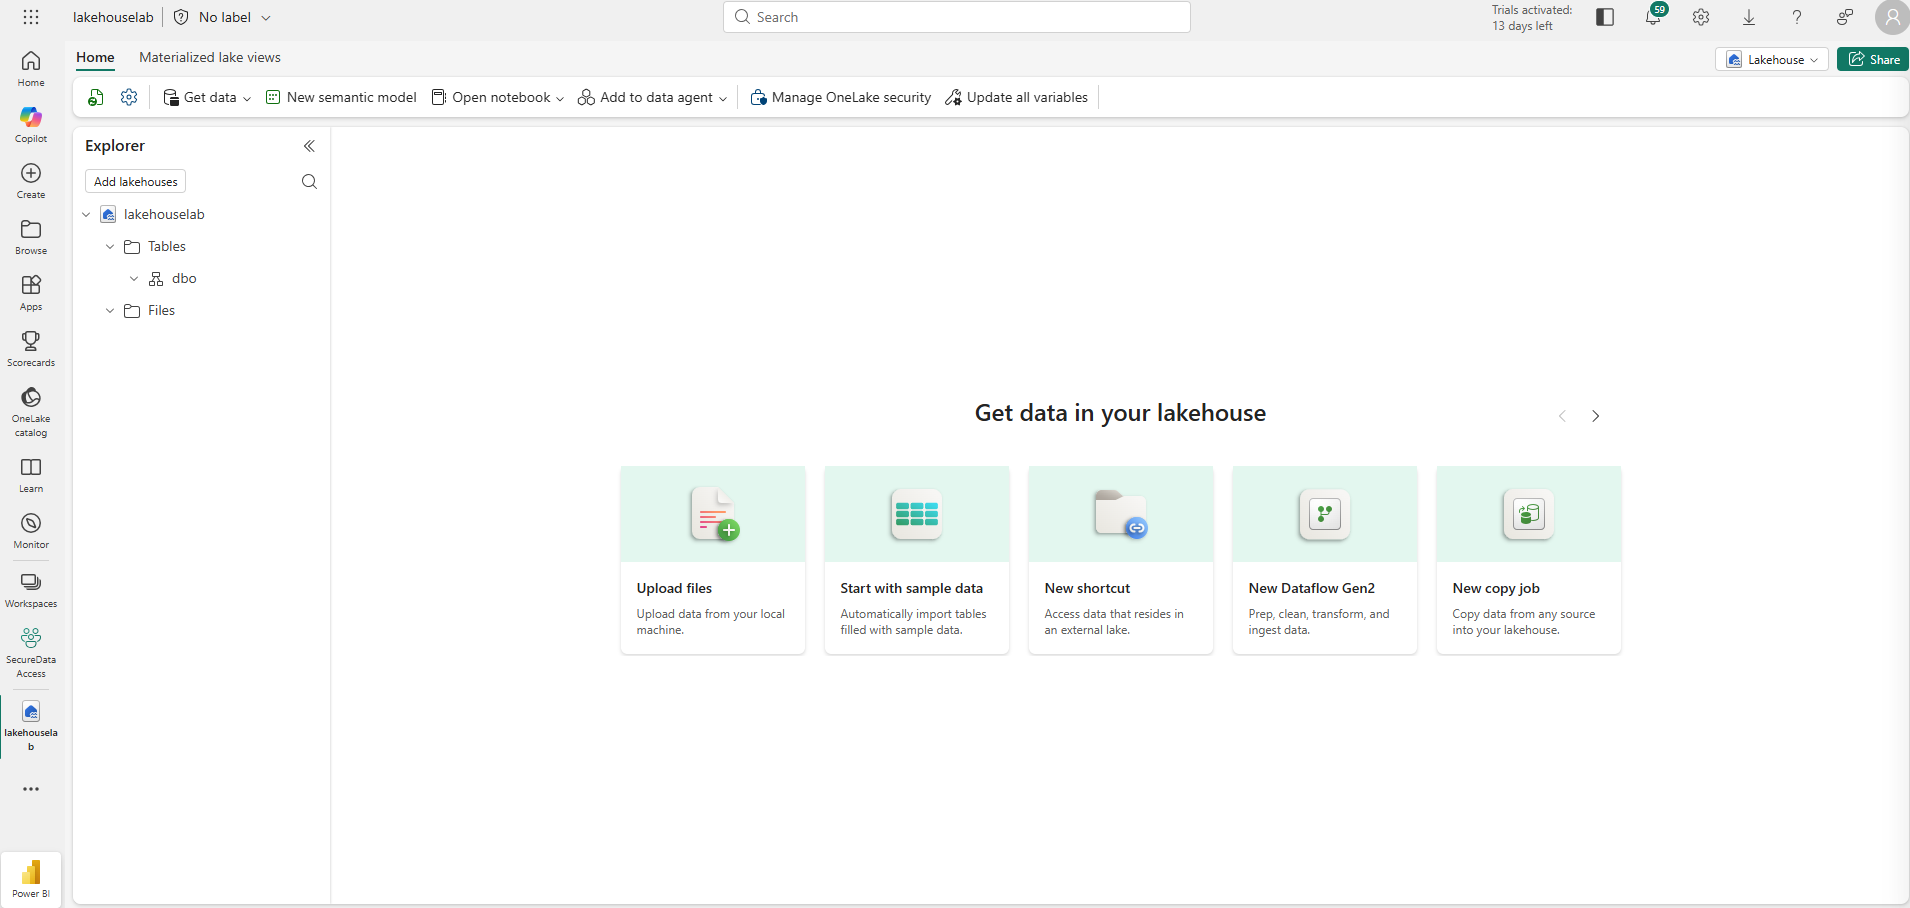Screen dimensions: 1910x908
Task: Open Browse in the left sidebar
Action: [x=31, y=236]
